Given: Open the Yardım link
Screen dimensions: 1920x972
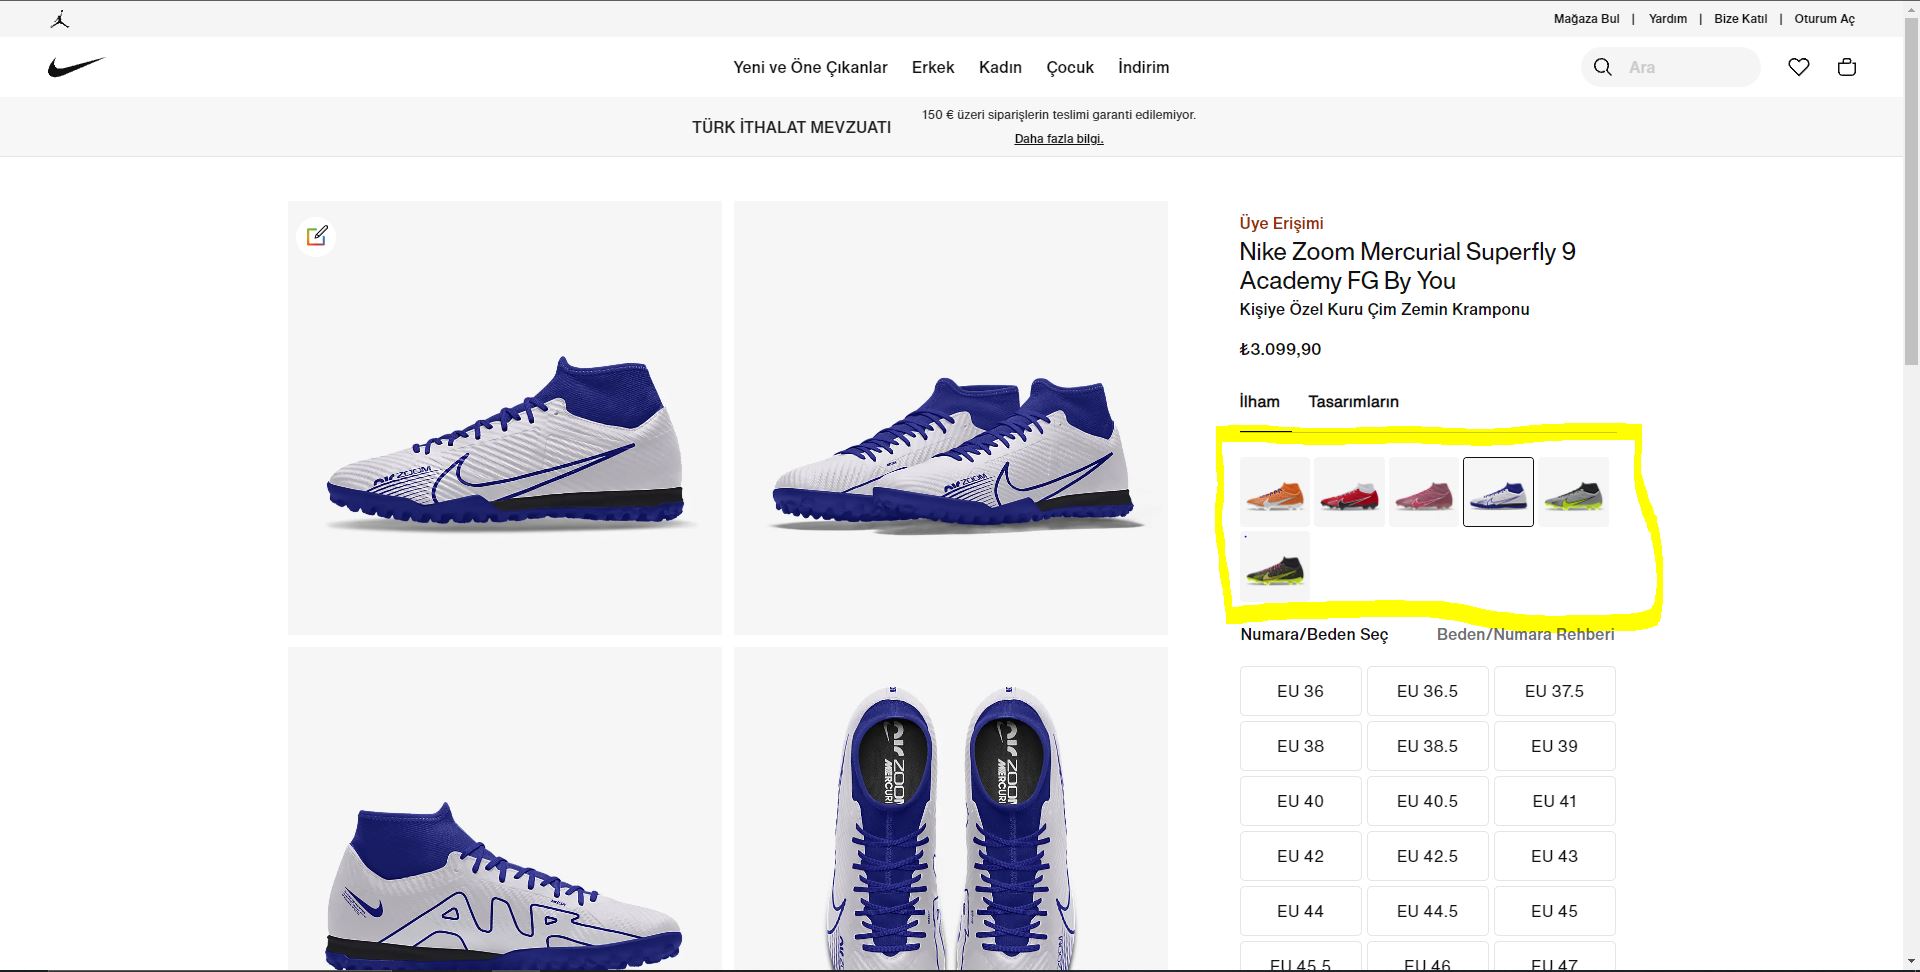Looking at the screenshot, I should tap(1668, 19).
